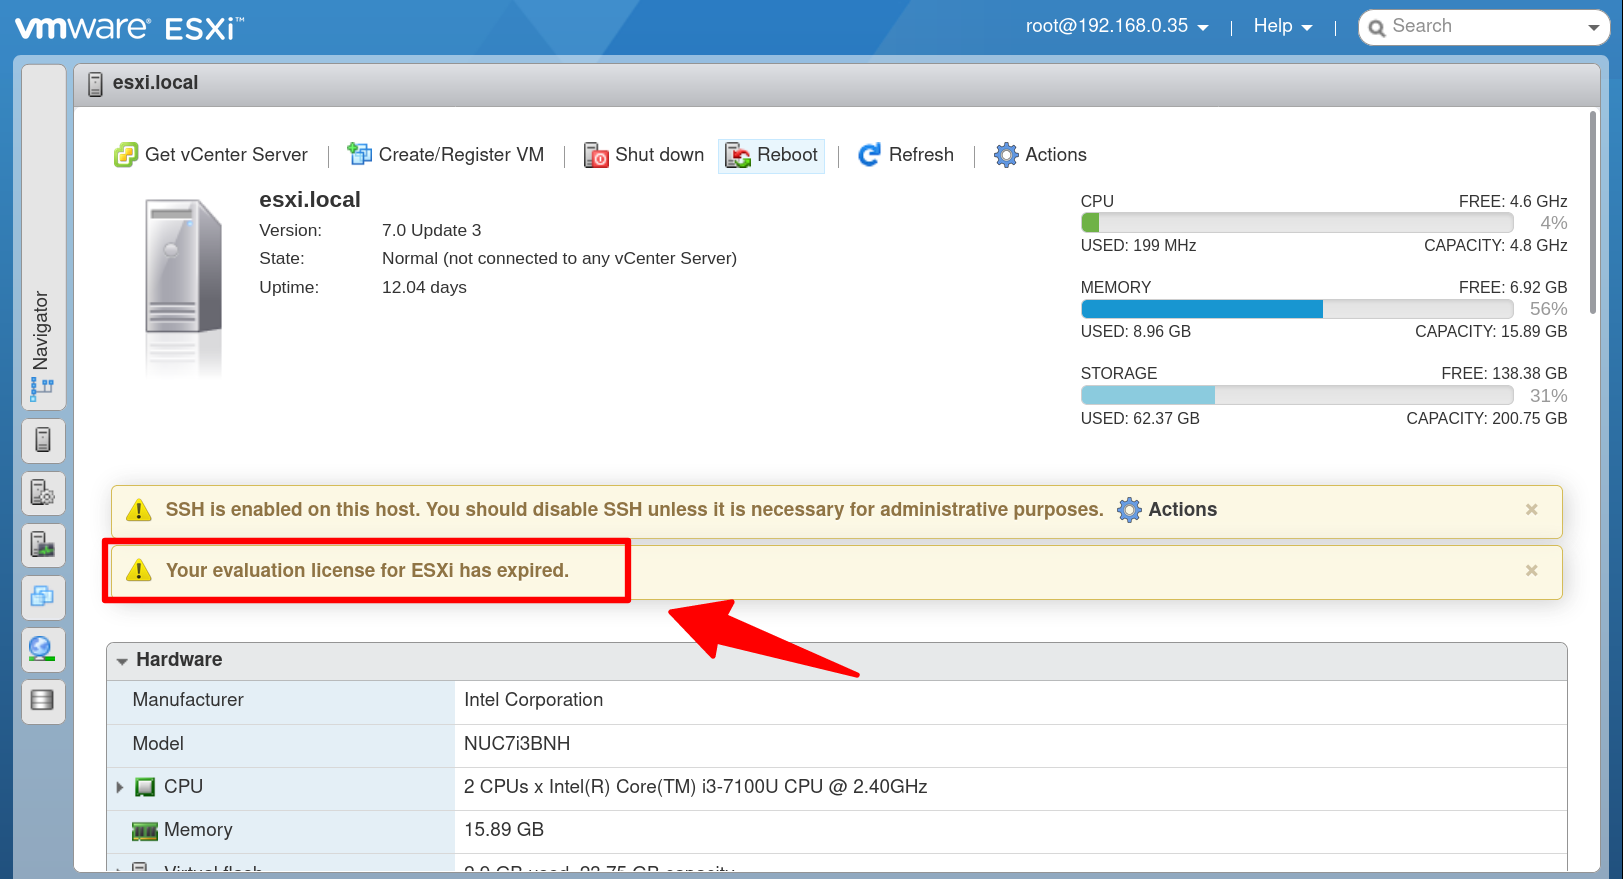Click the Memory usage bar
This screenshot has width=1623, height=879.
point(1296,310)
